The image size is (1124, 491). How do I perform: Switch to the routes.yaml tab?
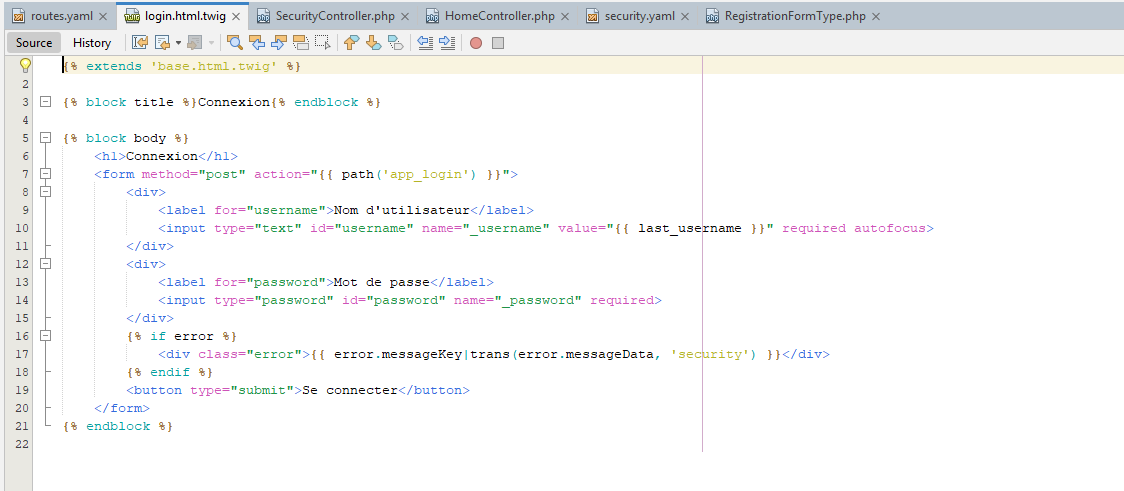click(62, 16)
